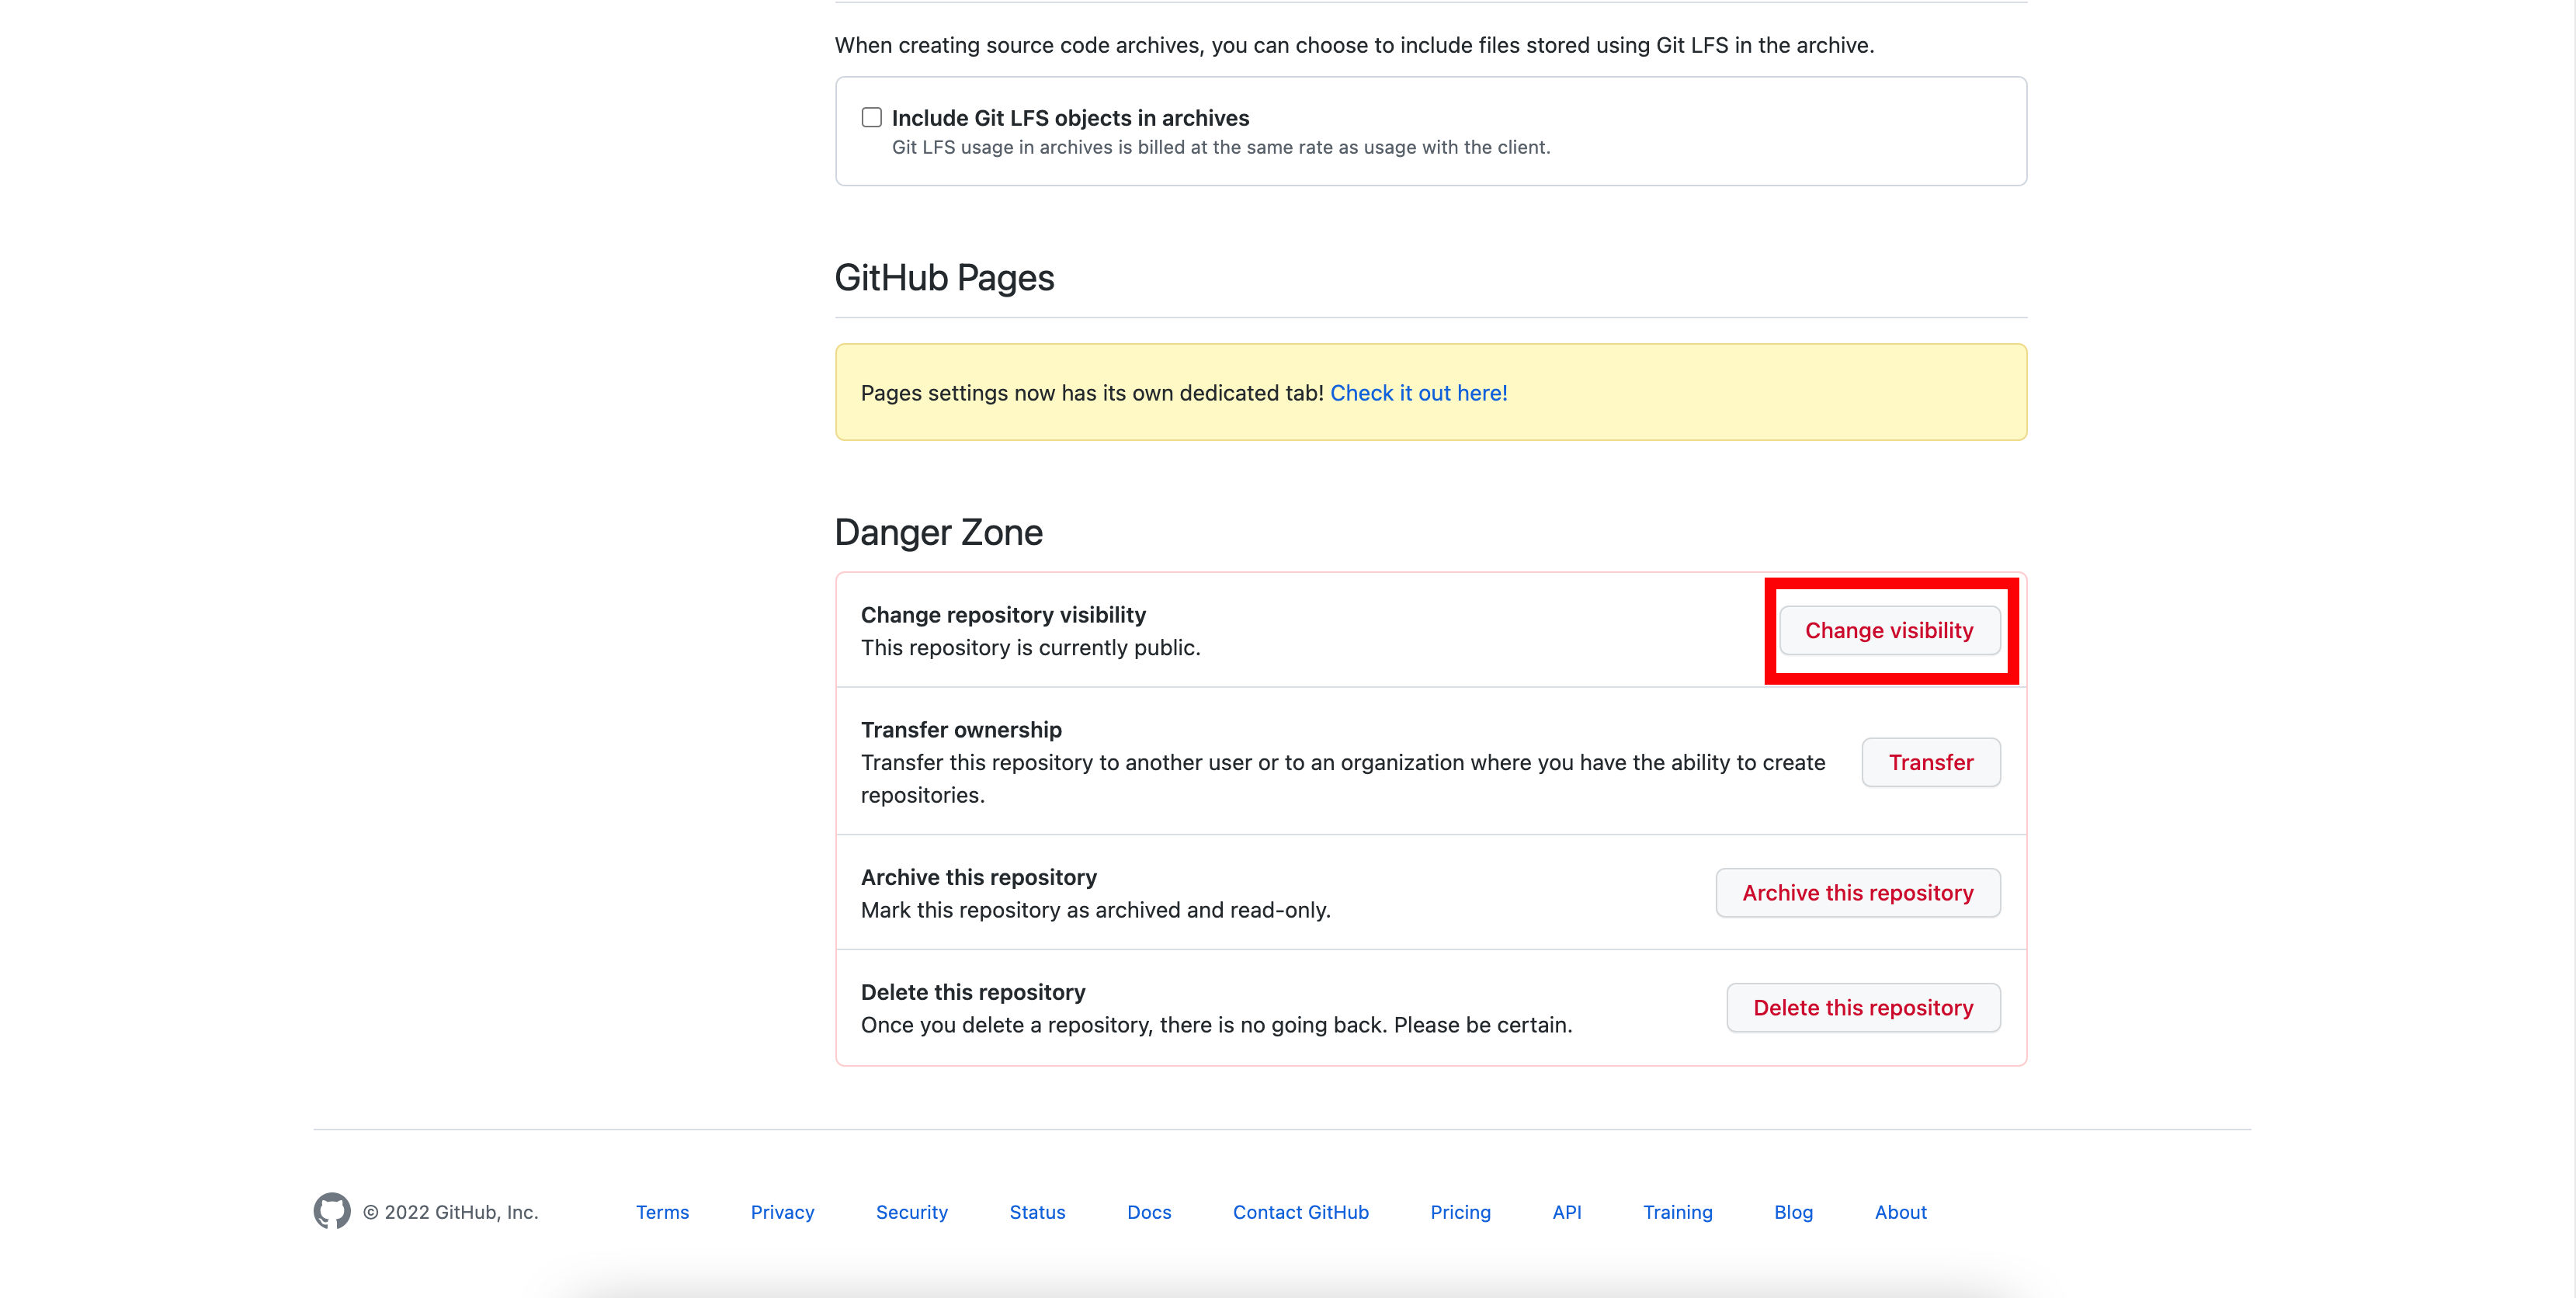2576x1298 pixels.
Task: Click the Contact GitHub link
Action: 1300,1212
